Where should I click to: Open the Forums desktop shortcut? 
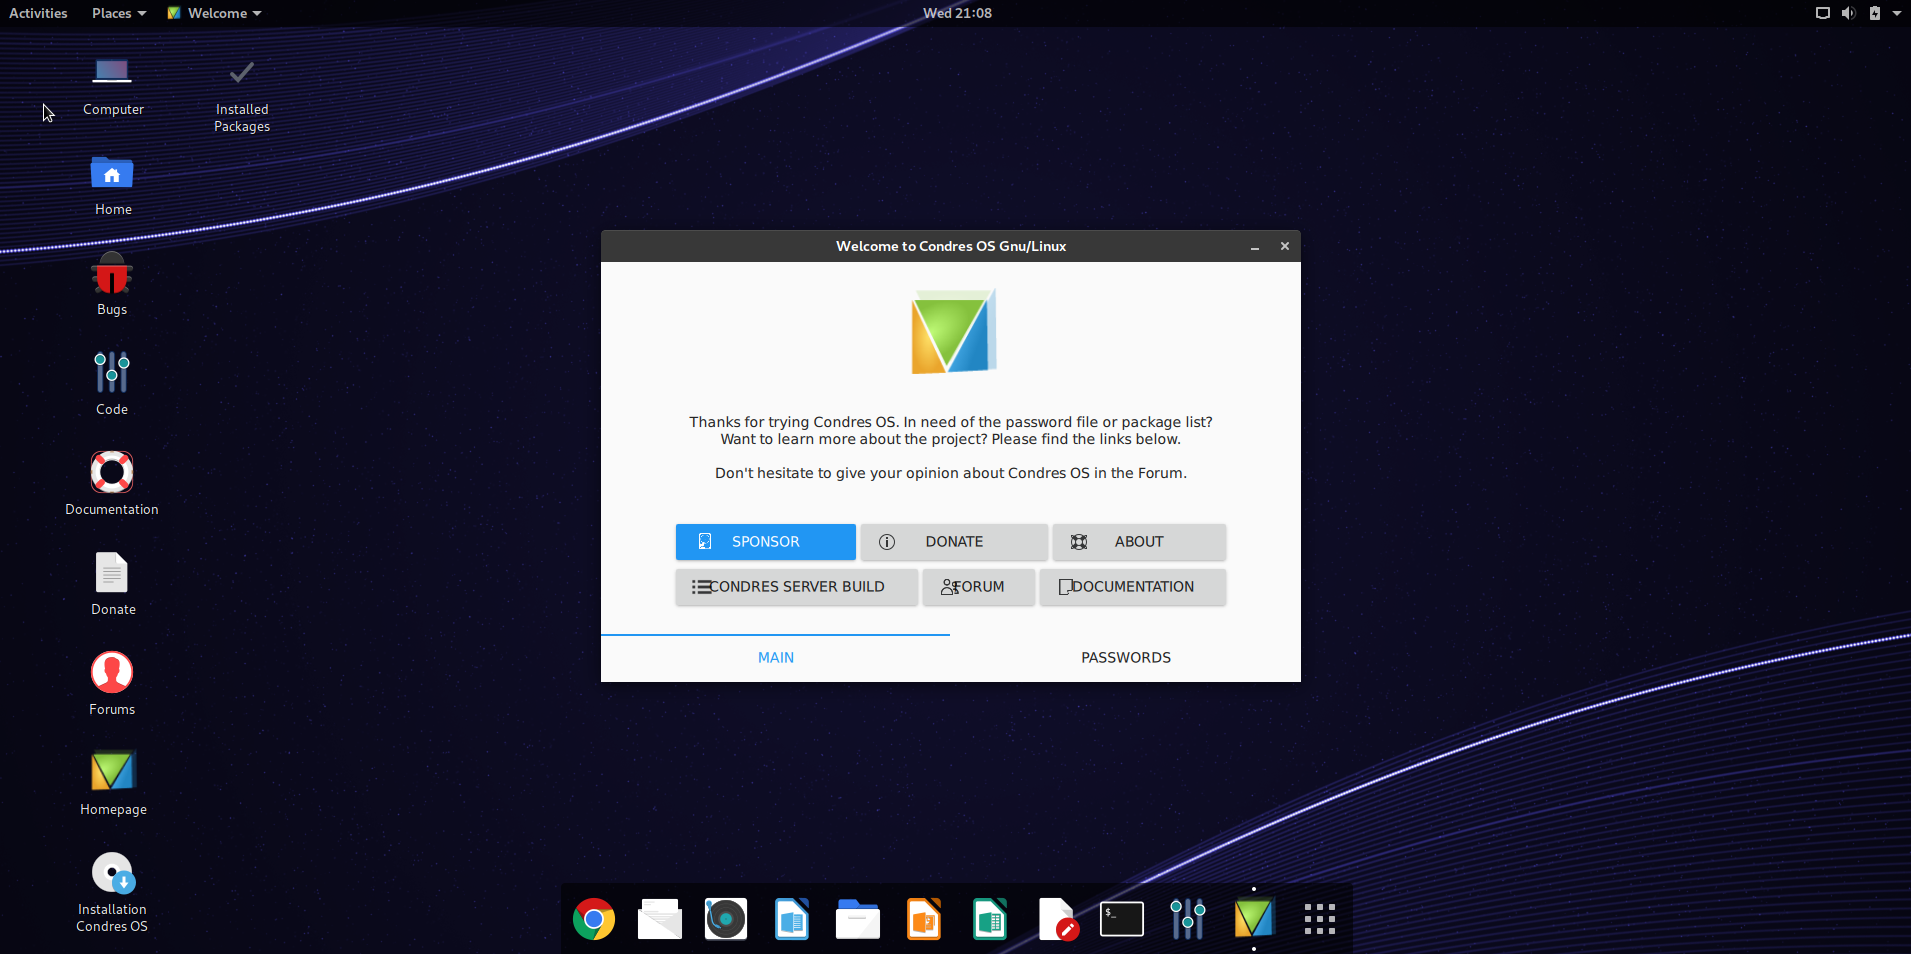[112, 684]
